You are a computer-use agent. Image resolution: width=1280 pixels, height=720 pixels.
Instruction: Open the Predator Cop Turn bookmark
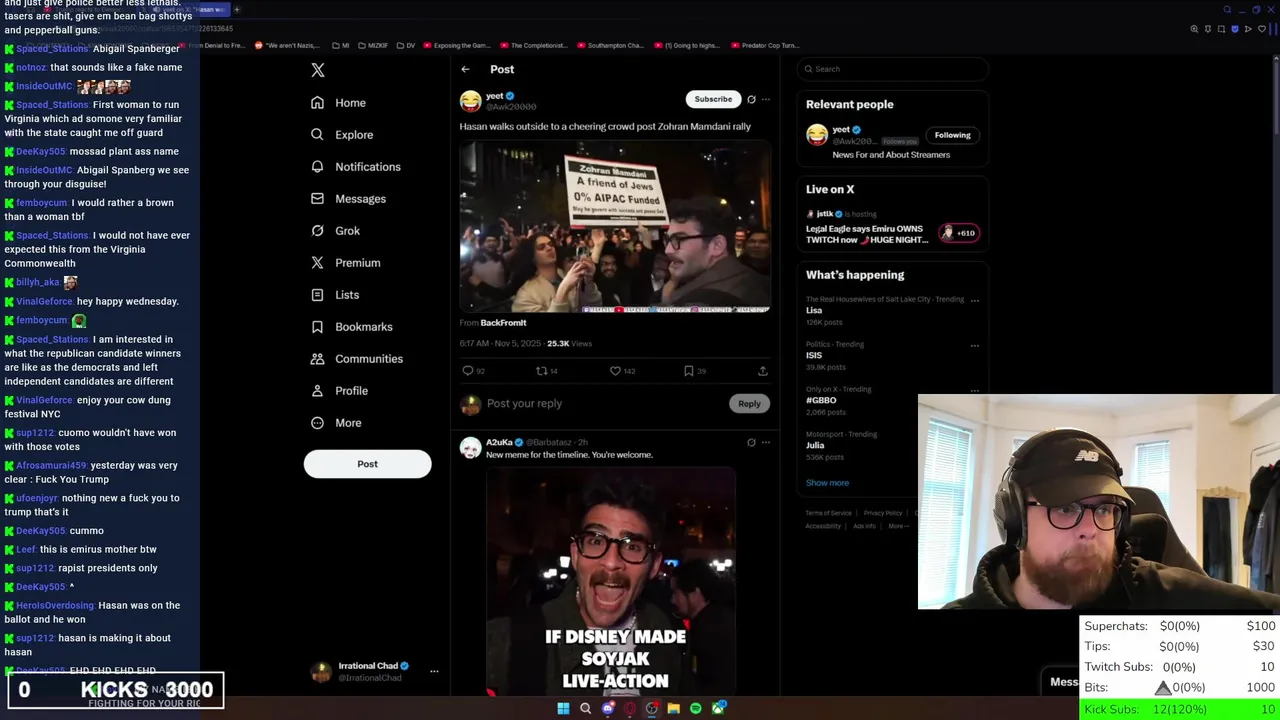tap(766, 45)
